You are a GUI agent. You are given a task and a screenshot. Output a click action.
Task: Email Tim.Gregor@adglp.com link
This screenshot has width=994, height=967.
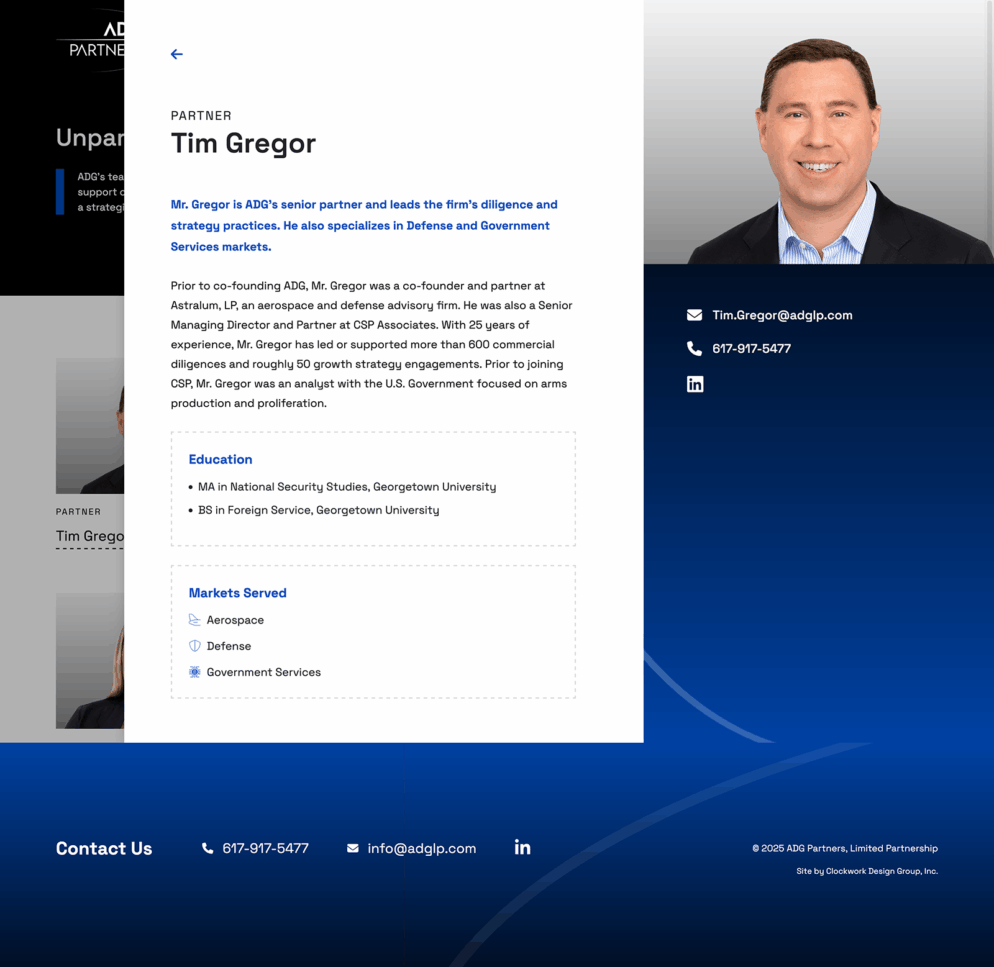pos(782,315)
